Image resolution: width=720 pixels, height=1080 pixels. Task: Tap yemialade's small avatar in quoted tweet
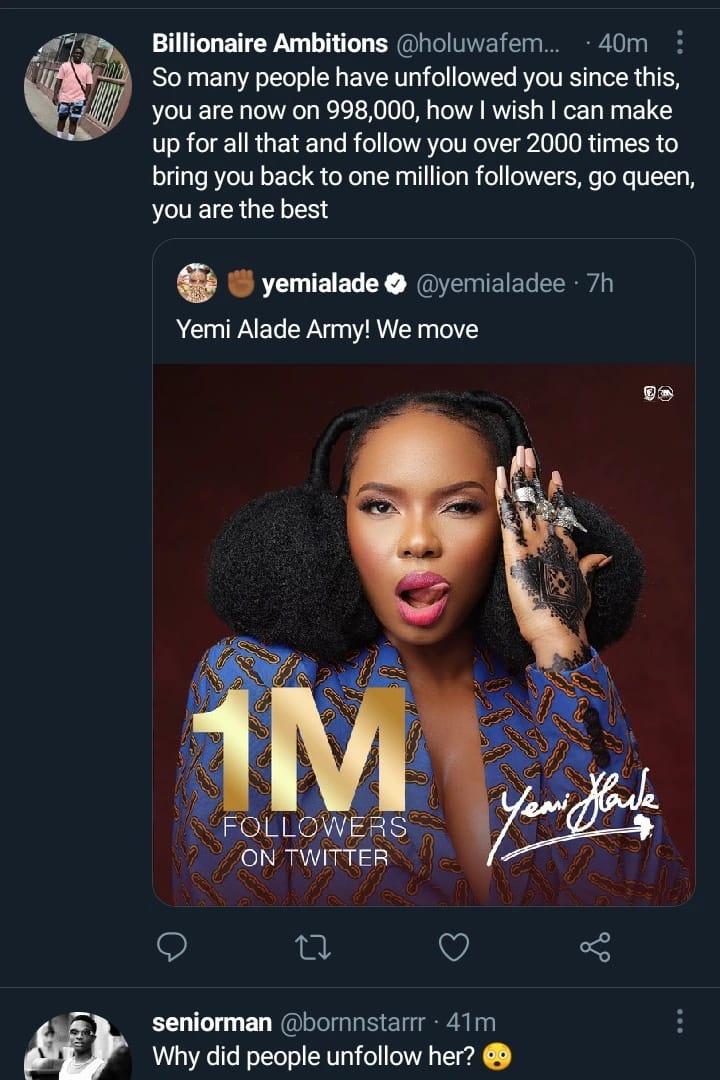[x=197, y=284]
